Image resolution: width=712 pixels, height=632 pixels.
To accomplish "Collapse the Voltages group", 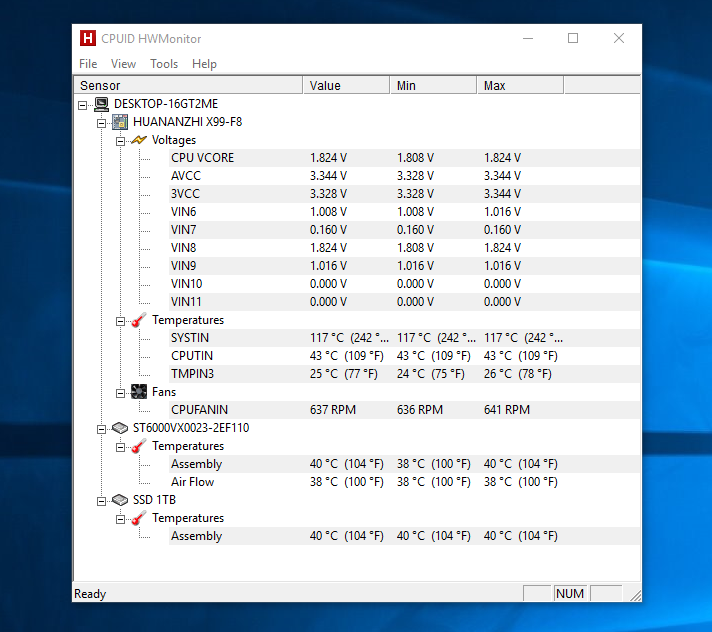I will [120, 141].
